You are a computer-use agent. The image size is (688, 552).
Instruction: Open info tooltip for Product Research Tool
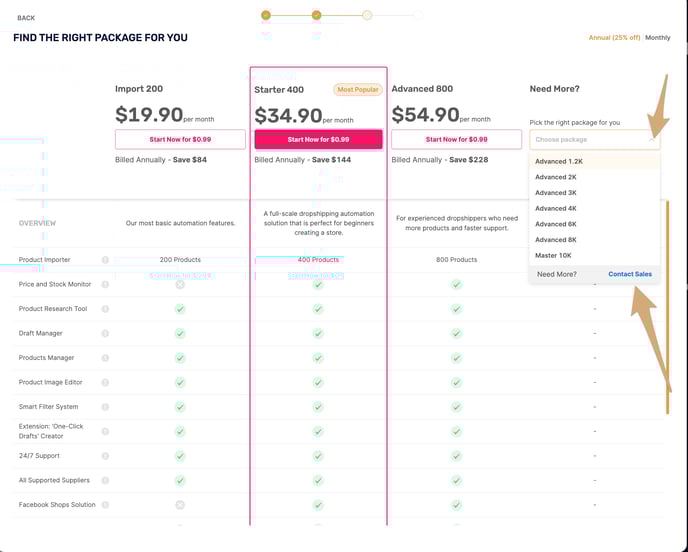click(x=105, y=309)
